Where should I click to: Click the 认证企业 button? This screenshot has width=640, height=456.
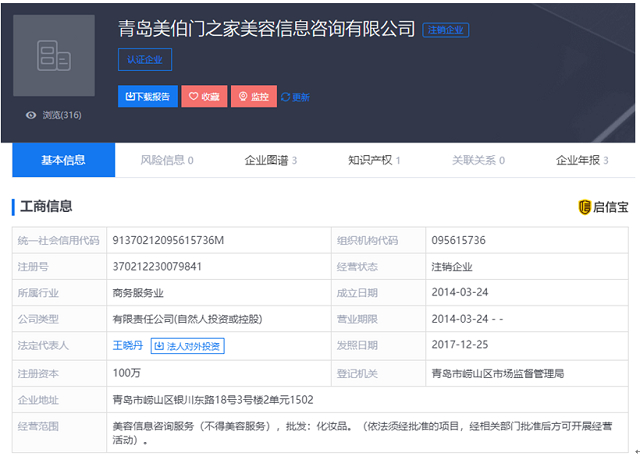[x=145, y=60]
